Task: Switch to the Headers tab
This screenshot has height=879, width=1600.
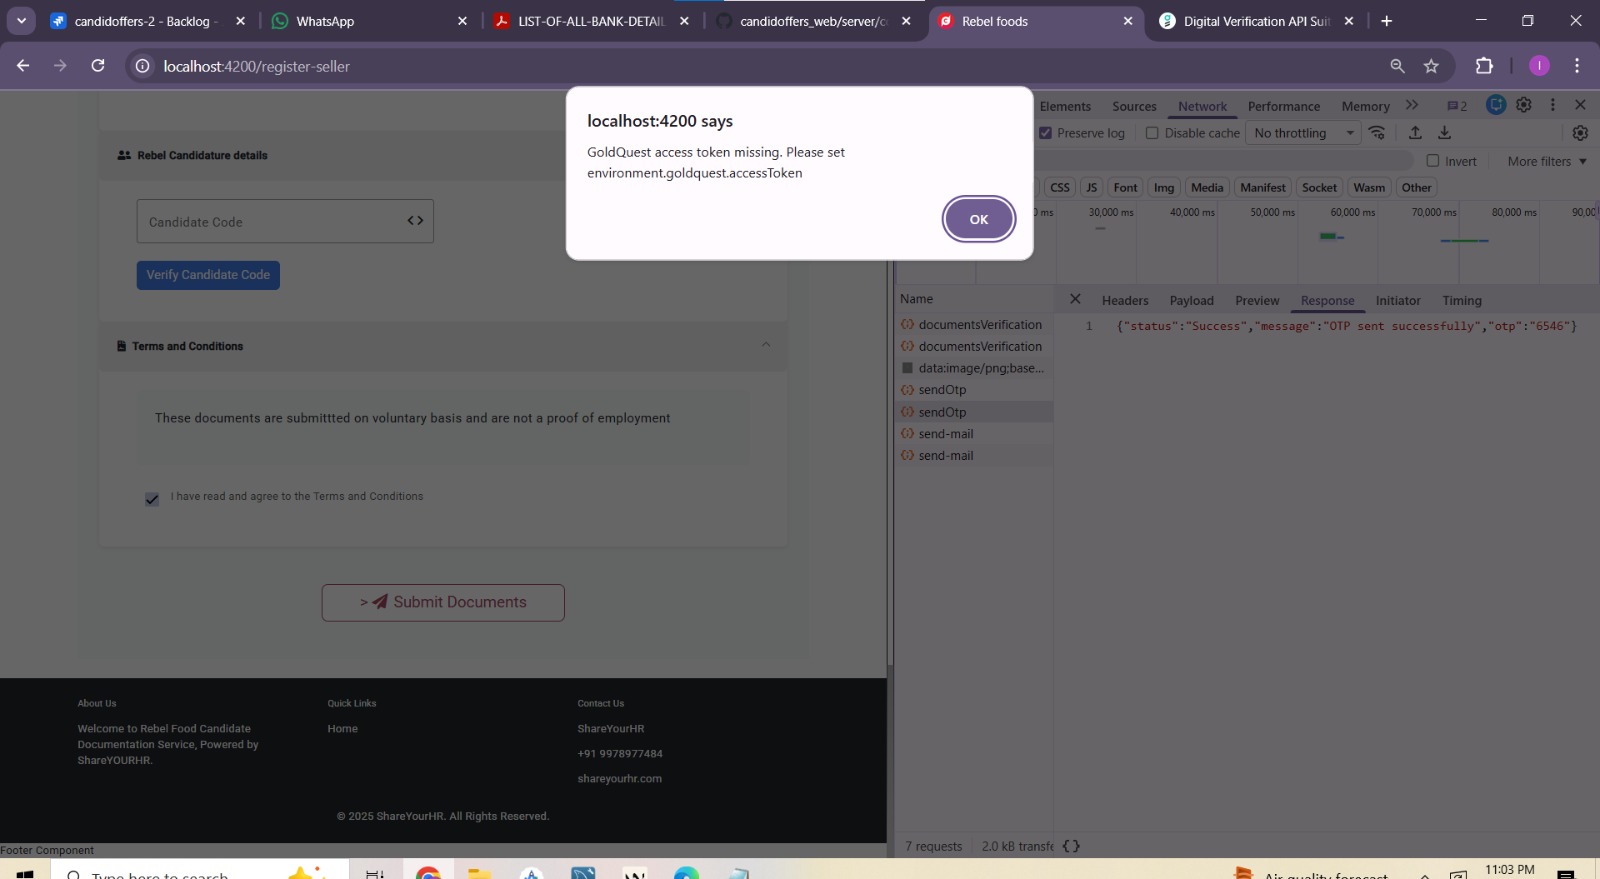Action: (1124, 300)
